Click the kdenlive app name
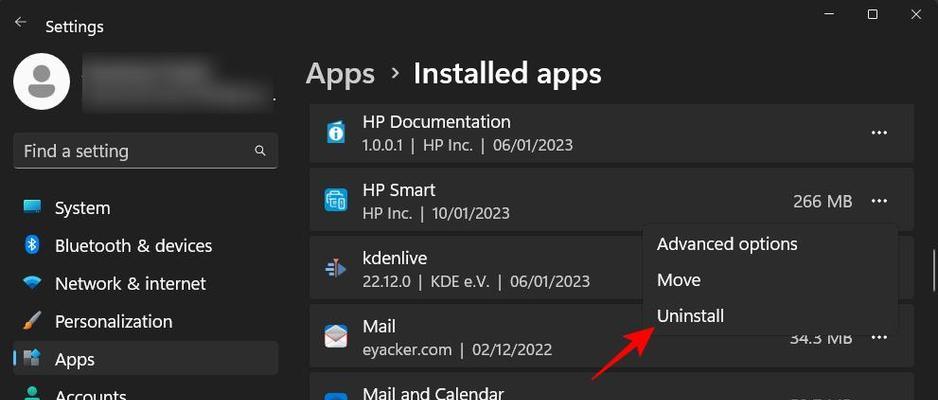The width and height of the screenshot is (938, 400). coord(394,258)
